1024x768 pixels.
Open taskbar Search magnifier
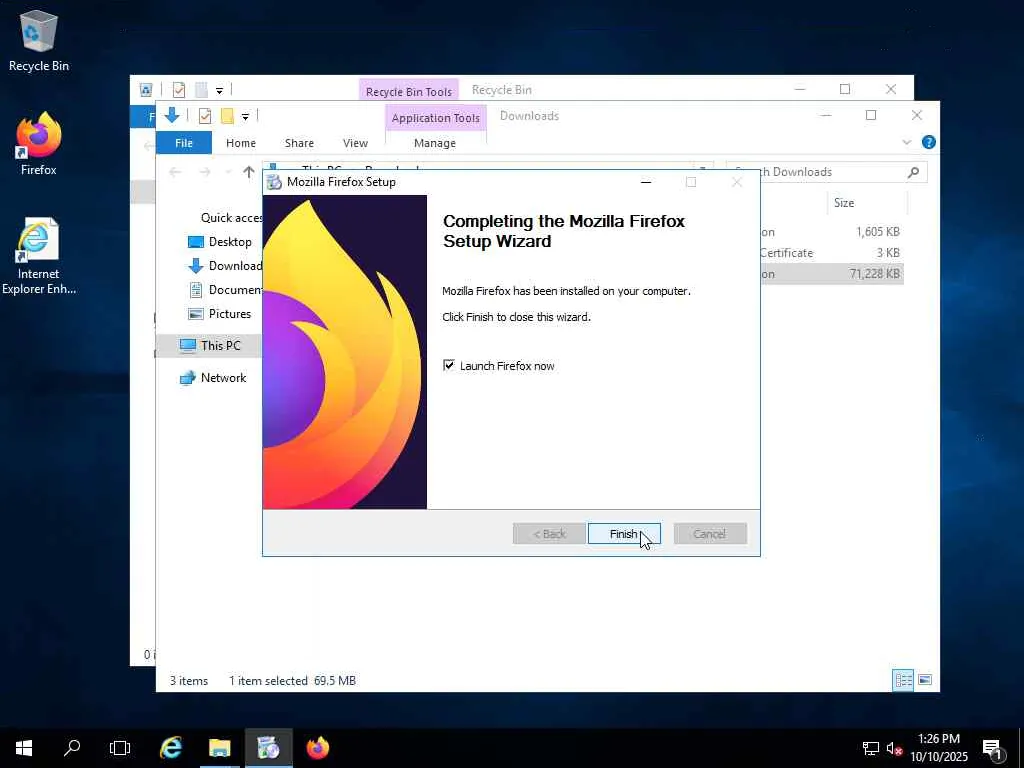click(x=72, y=748)
